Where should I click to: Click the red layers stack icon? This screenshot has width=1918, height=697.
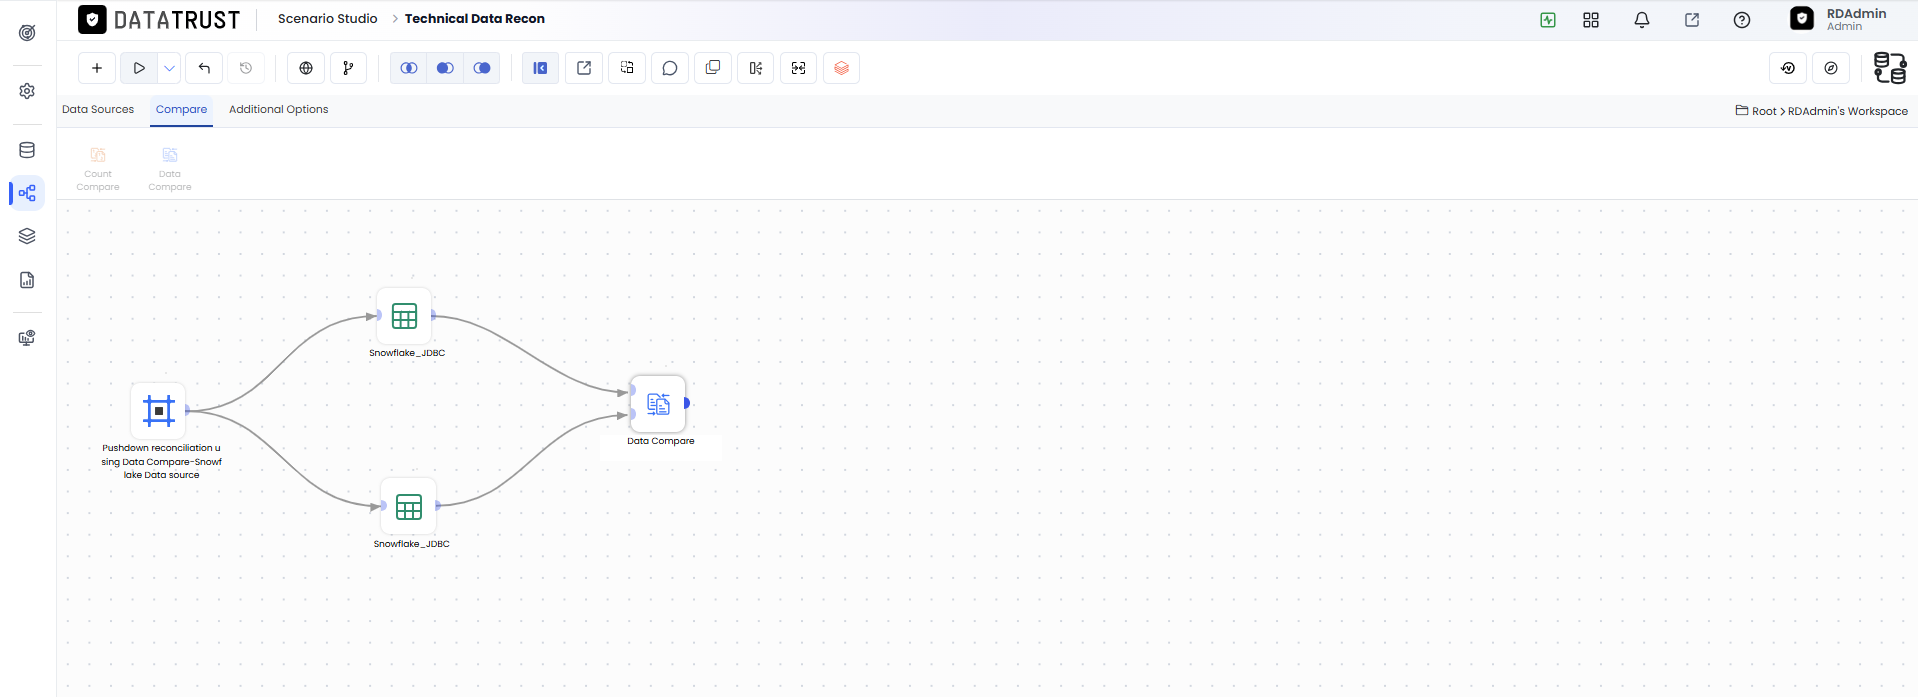841,68
